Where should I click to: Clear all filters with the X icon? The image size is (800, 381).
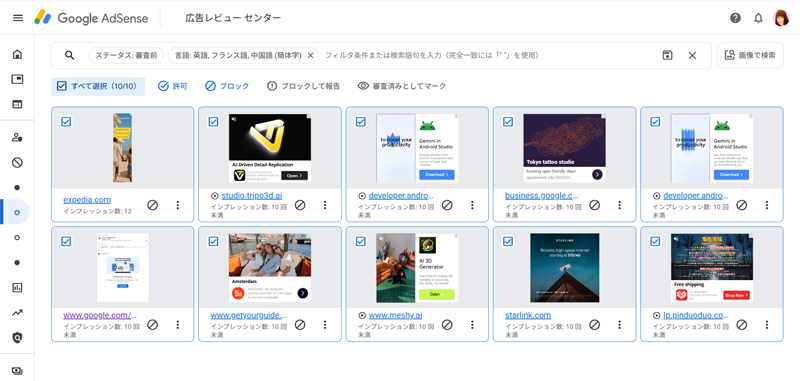692,55
